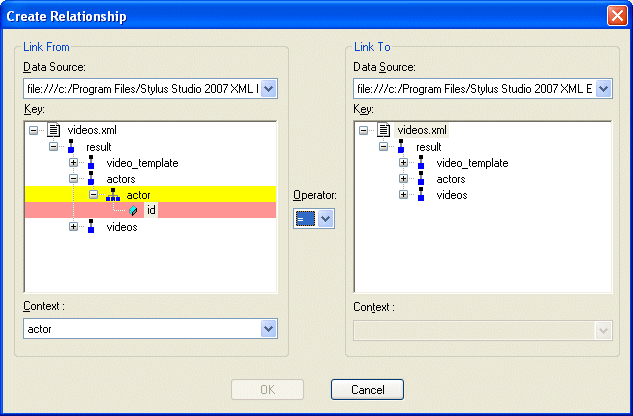Select the id item in Link From tree

pos(151,210)
